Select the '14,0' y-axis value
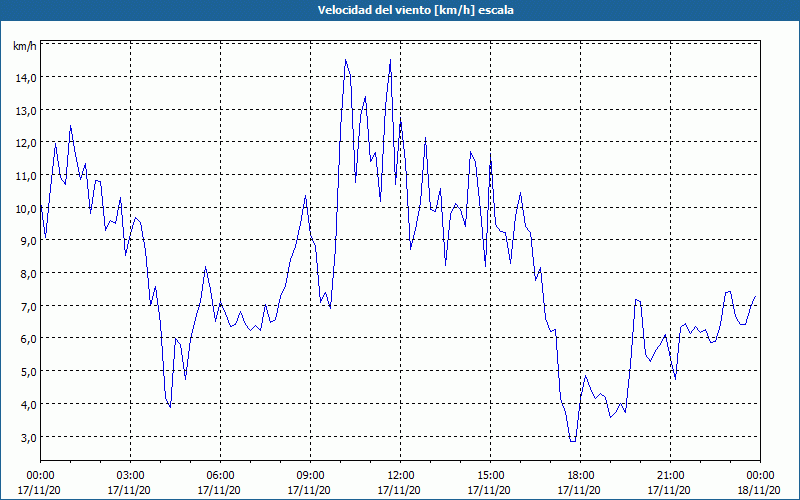Viewport: 800px width, 500px height. click(26, 78)
